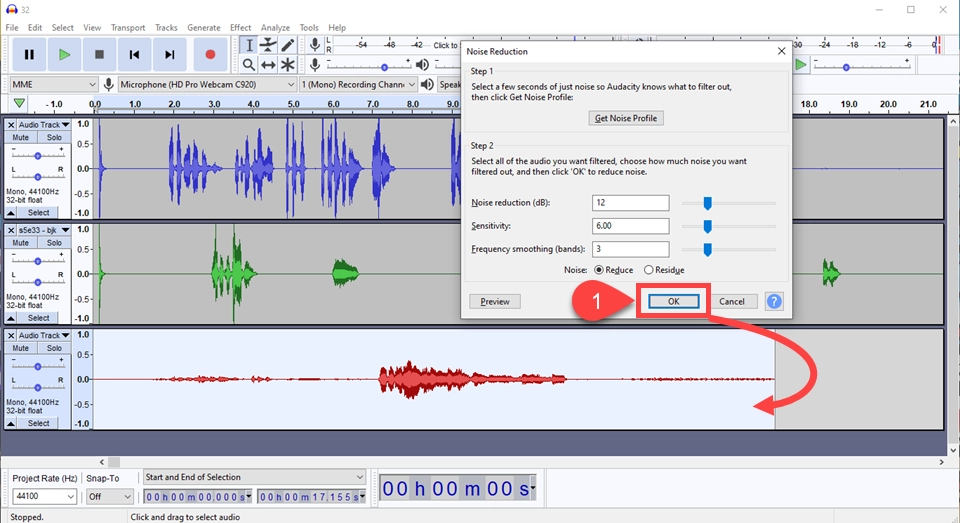Open the Project Rate 44100 dropdown
Image resolution: width=960 pixels, height=523 pixels.
pos(44,496)
